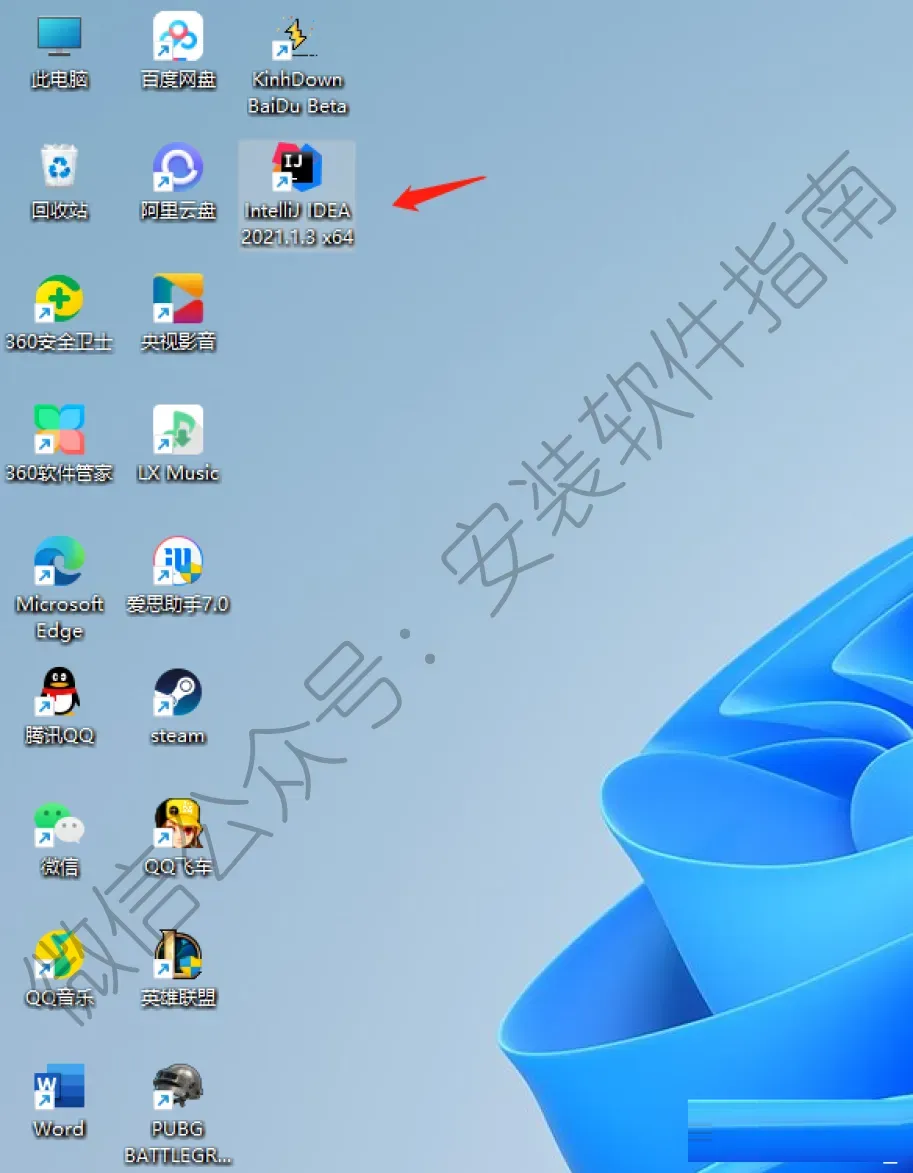Image resolution: width=913 pixels, height=1173 pixels.
Task: Click the 爱思助手7.0 shortcut icon
Action: [x=178, y=560]
